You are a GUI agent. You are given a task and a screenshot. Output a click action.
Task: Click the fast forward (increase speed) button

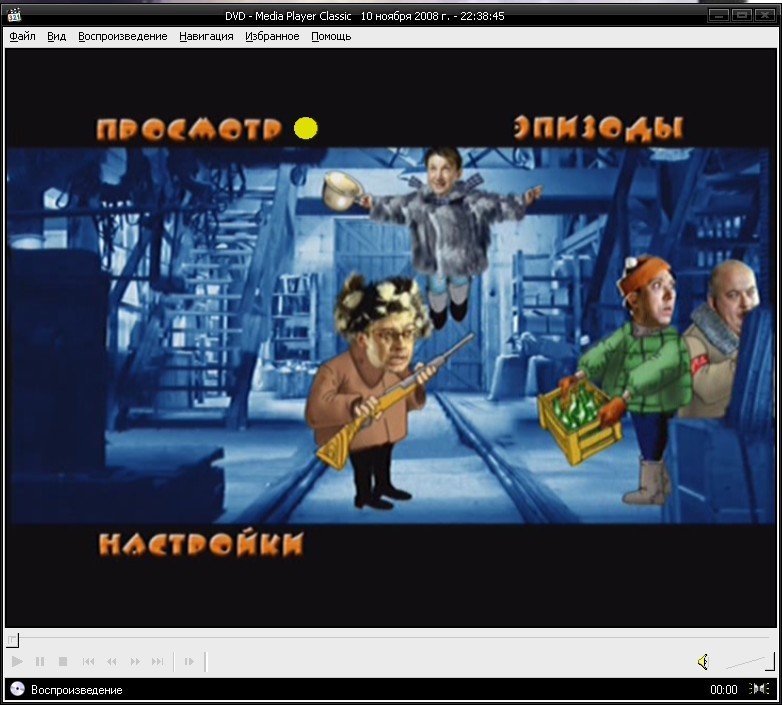(x=135, y=661)
